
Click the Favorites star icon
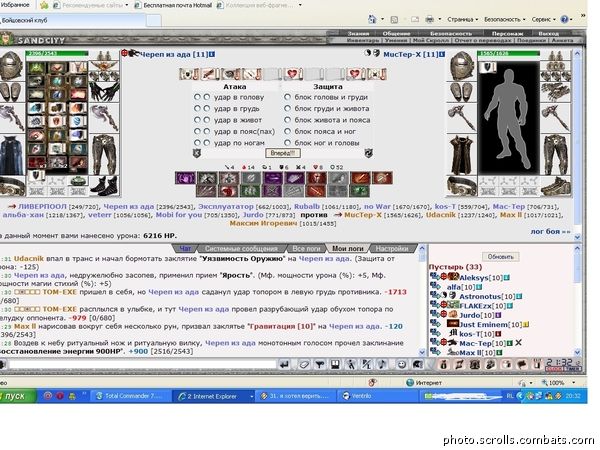click(44, 5)
